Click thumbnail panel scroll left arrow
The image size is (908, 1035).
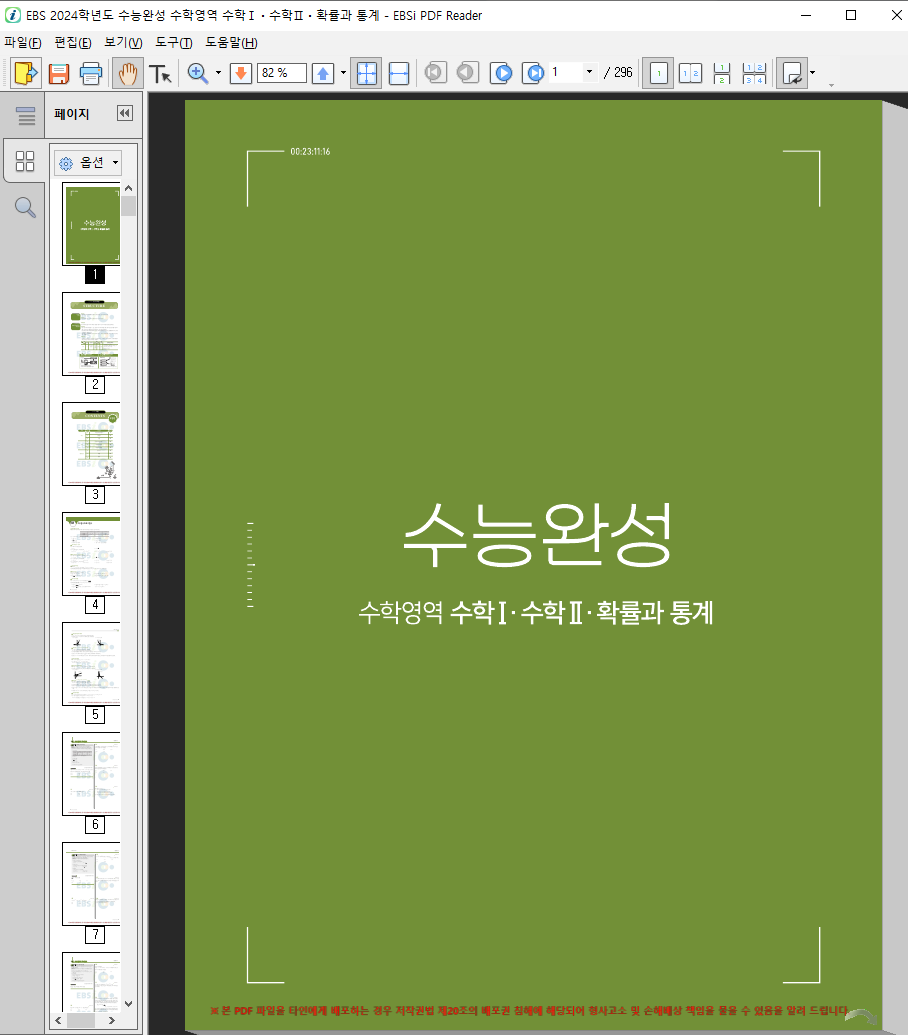pyautogui.click(x=58, y=1020)
